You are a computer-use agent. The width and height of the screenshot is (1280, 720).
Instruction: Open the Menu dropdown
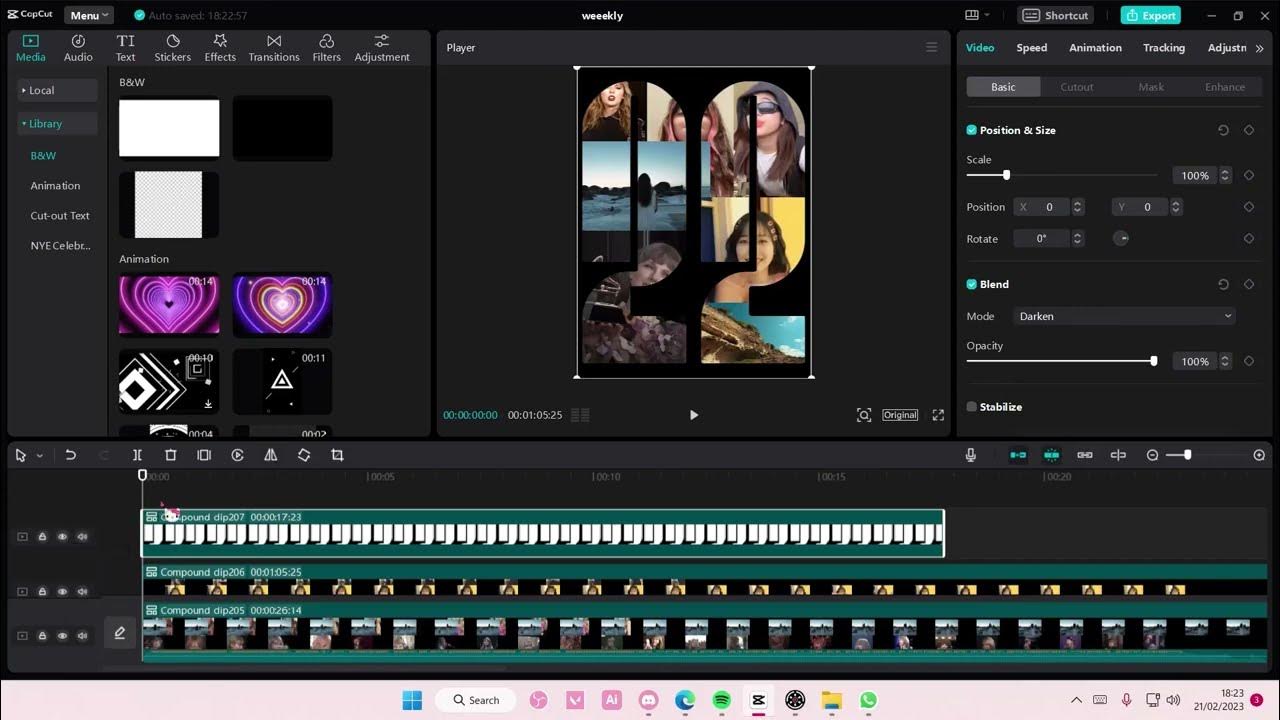[89, 15]
